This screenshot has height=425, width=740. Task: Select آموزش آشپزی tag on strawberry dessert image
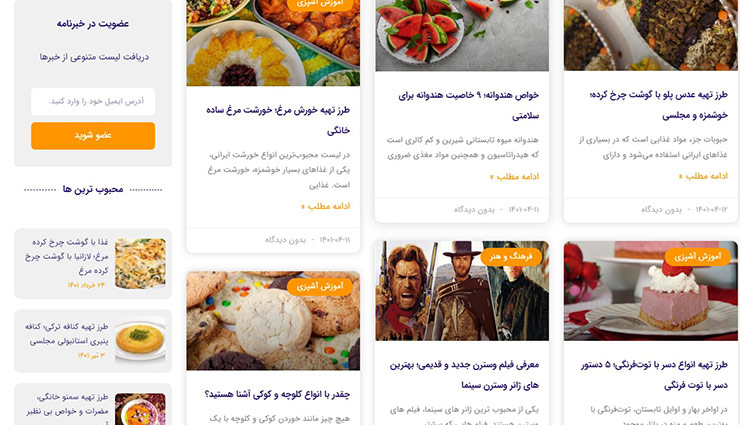click(x=698, y=257)
